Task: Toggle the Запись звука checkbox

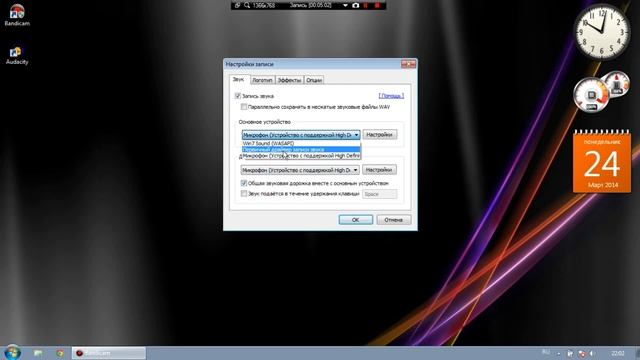Action: pos(238,96)
